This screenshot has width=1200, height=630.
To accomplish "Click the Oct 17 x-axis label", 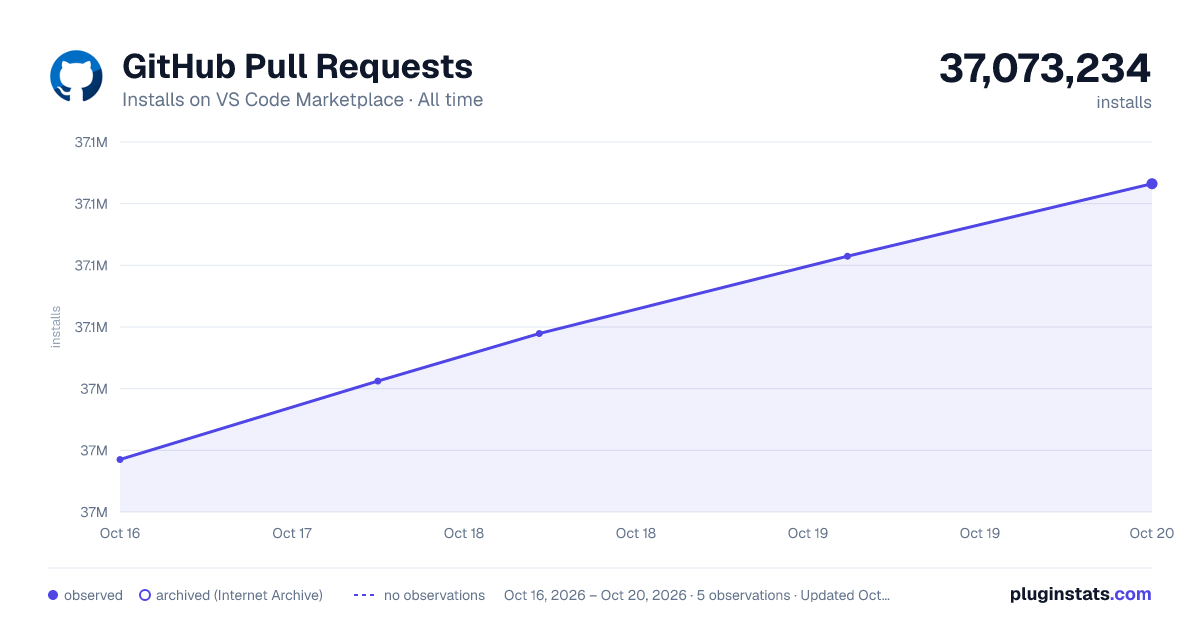I will click(292, 533).
